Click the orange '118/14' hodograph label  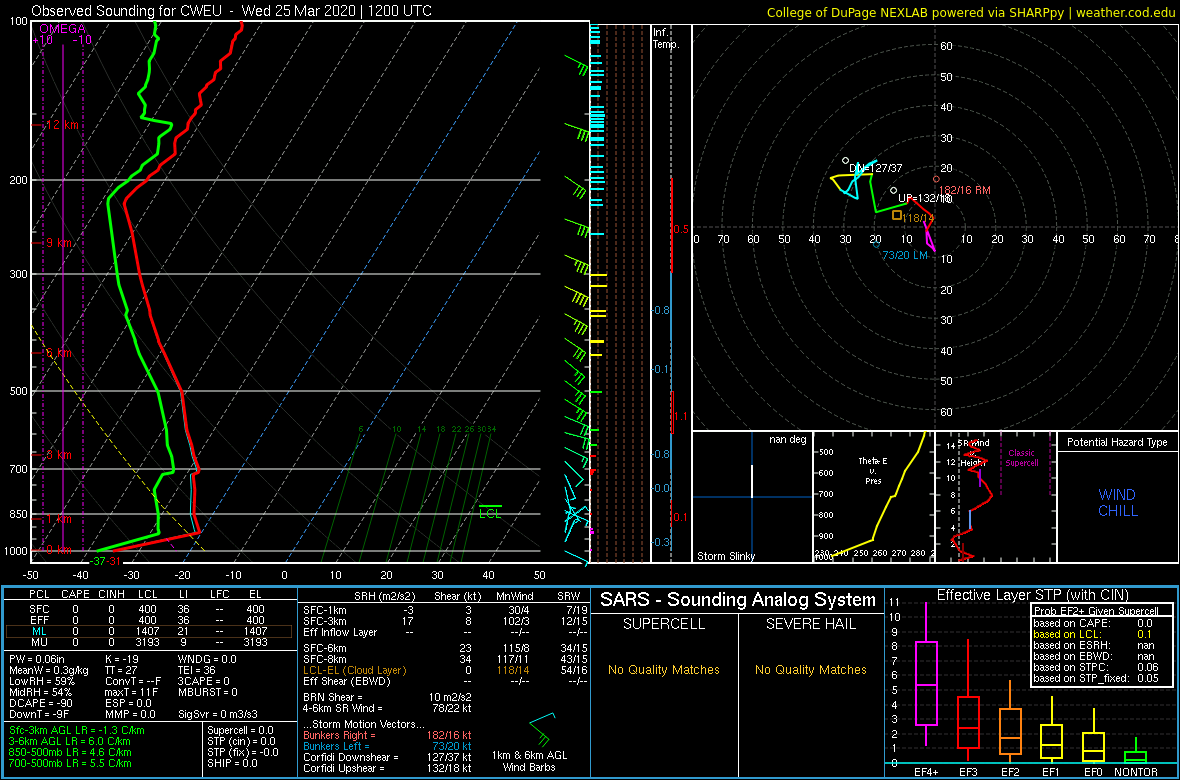(918, 218)
